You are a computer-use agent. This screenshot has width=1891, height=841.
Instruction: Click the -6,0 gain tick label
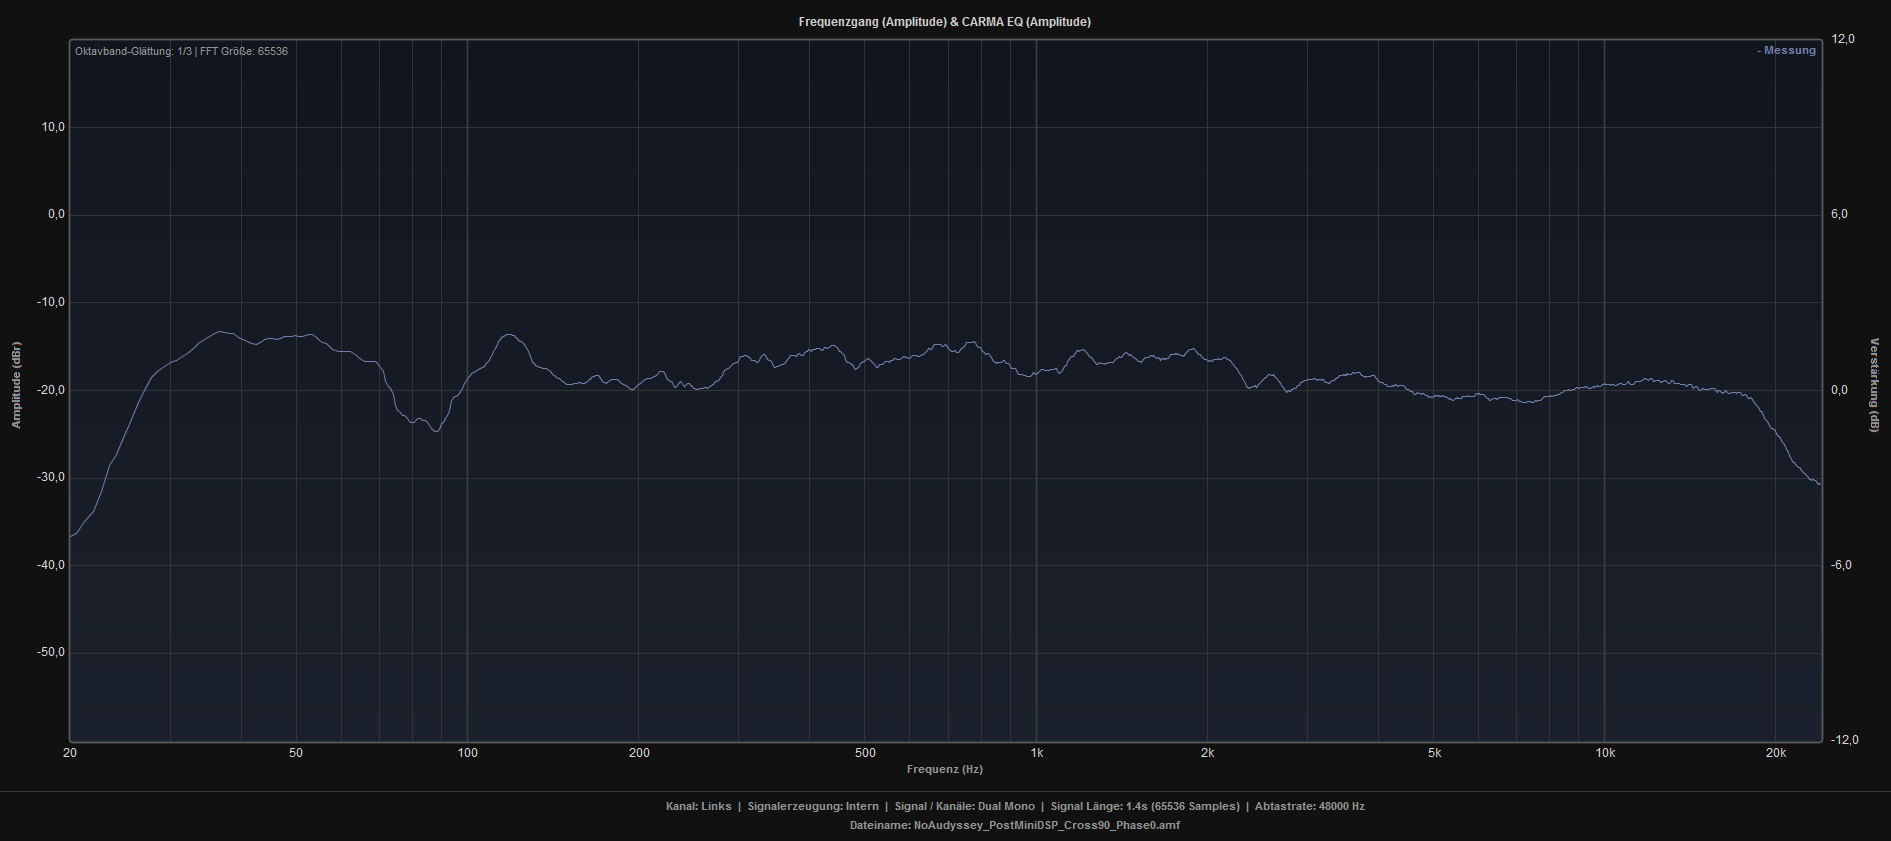tap(1839, 565)
